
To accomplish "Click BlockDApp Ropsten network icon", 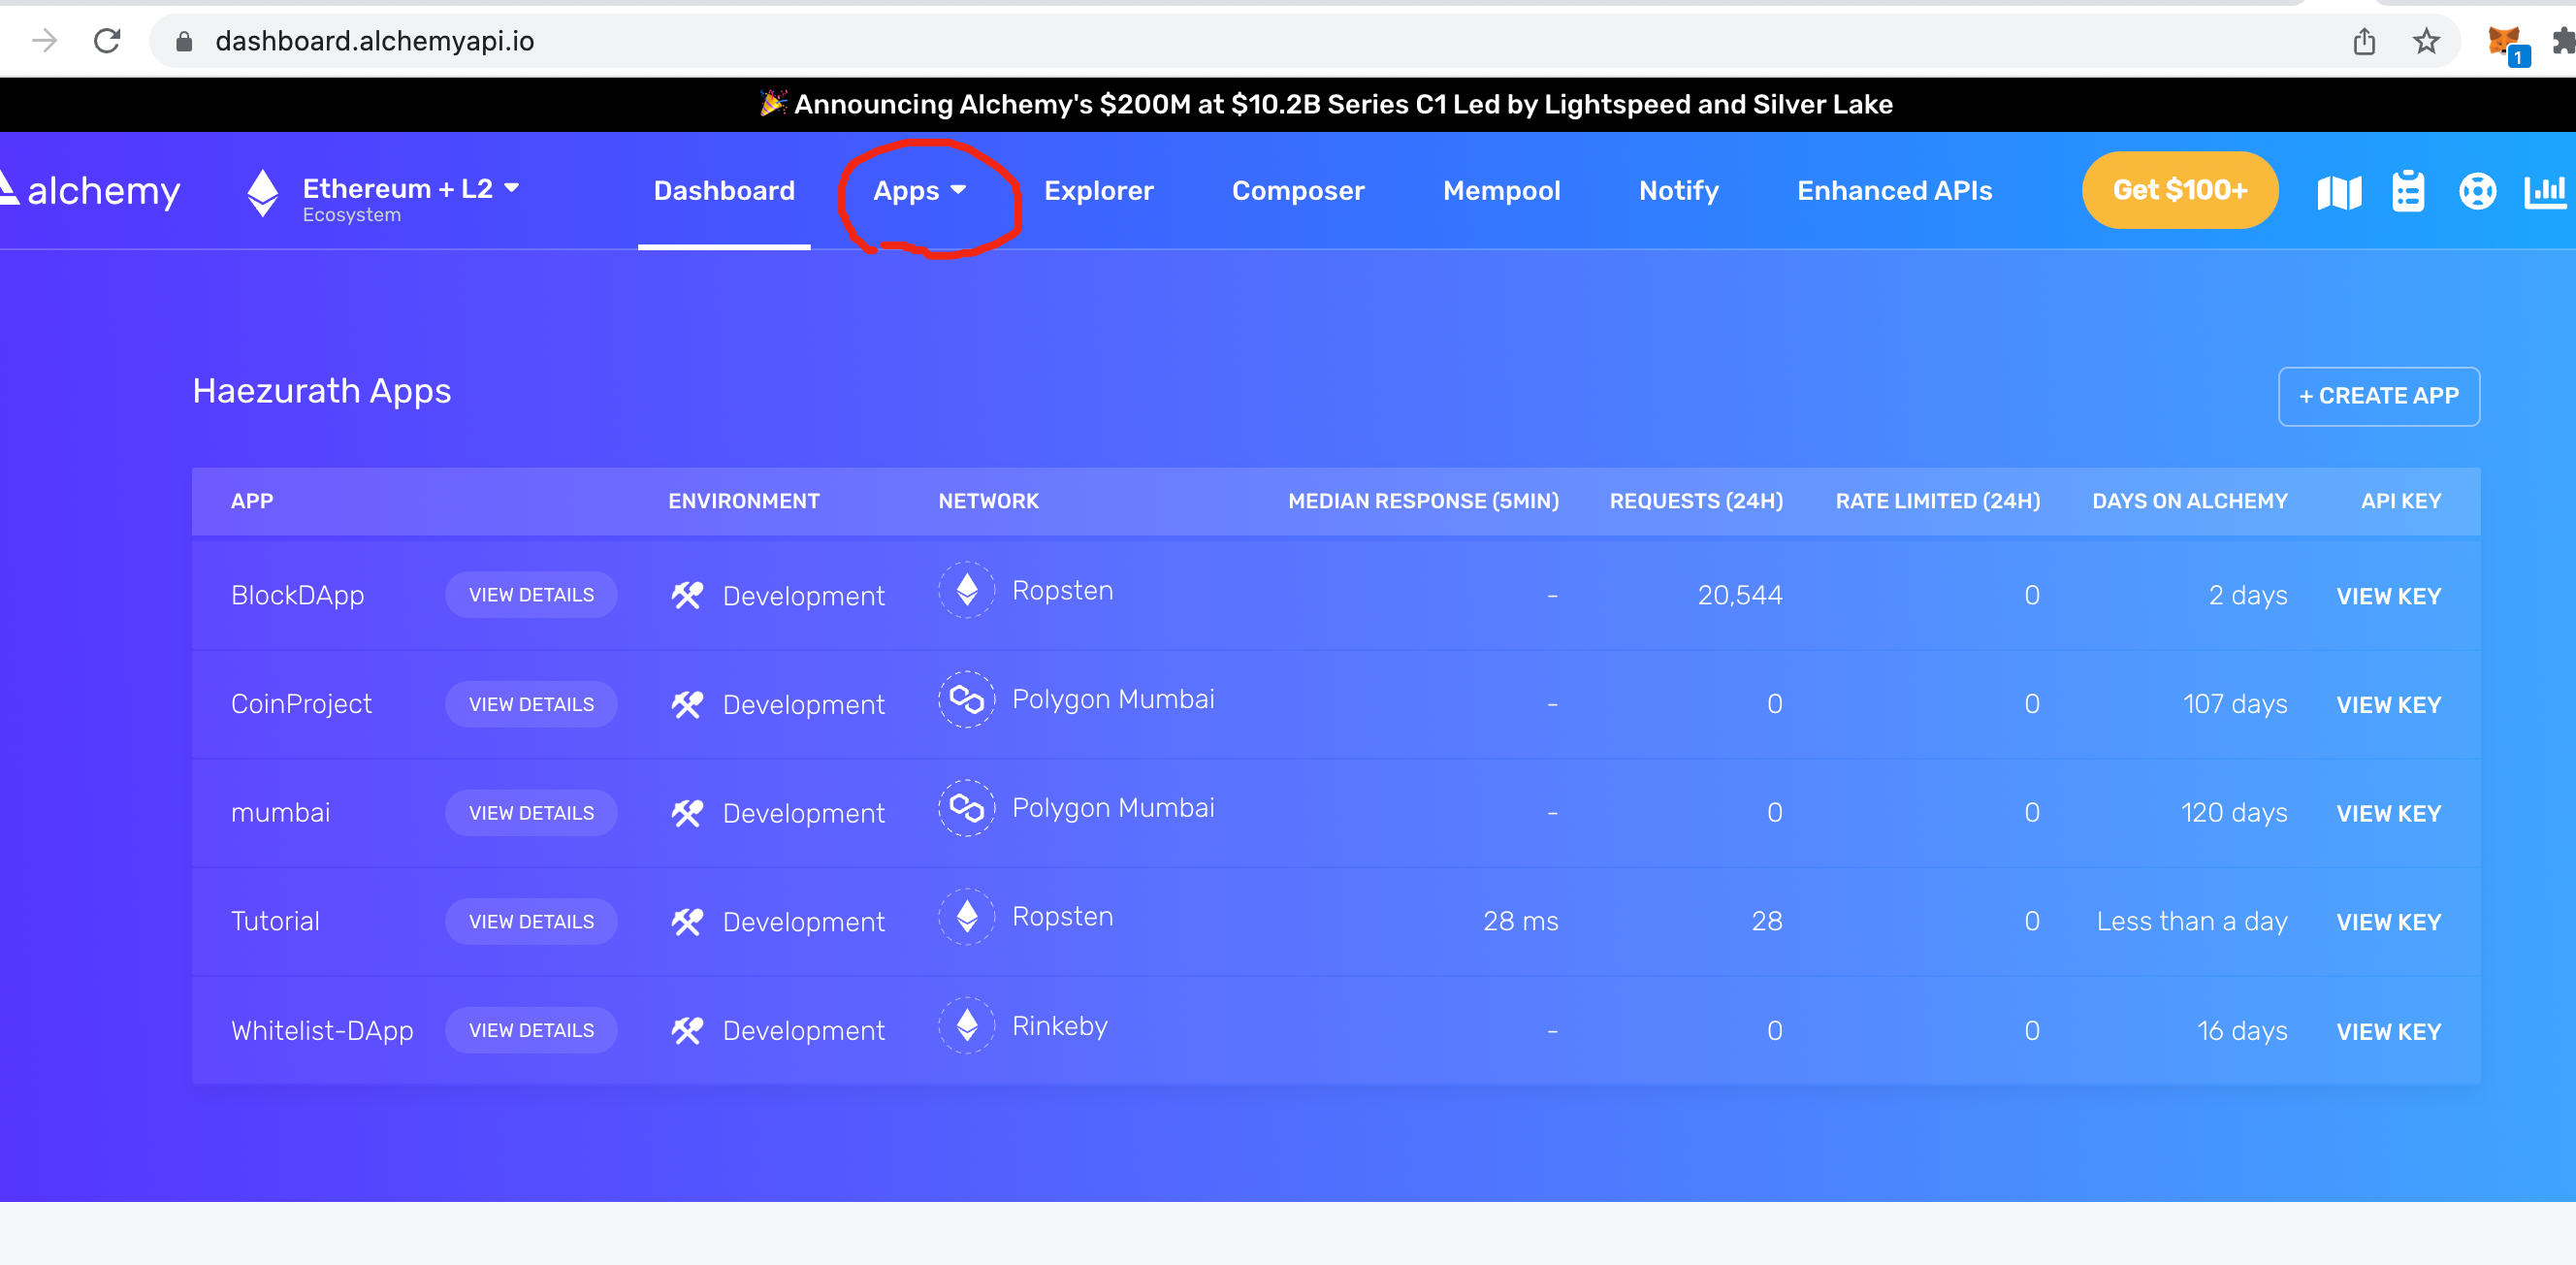I will coord(966,590).
